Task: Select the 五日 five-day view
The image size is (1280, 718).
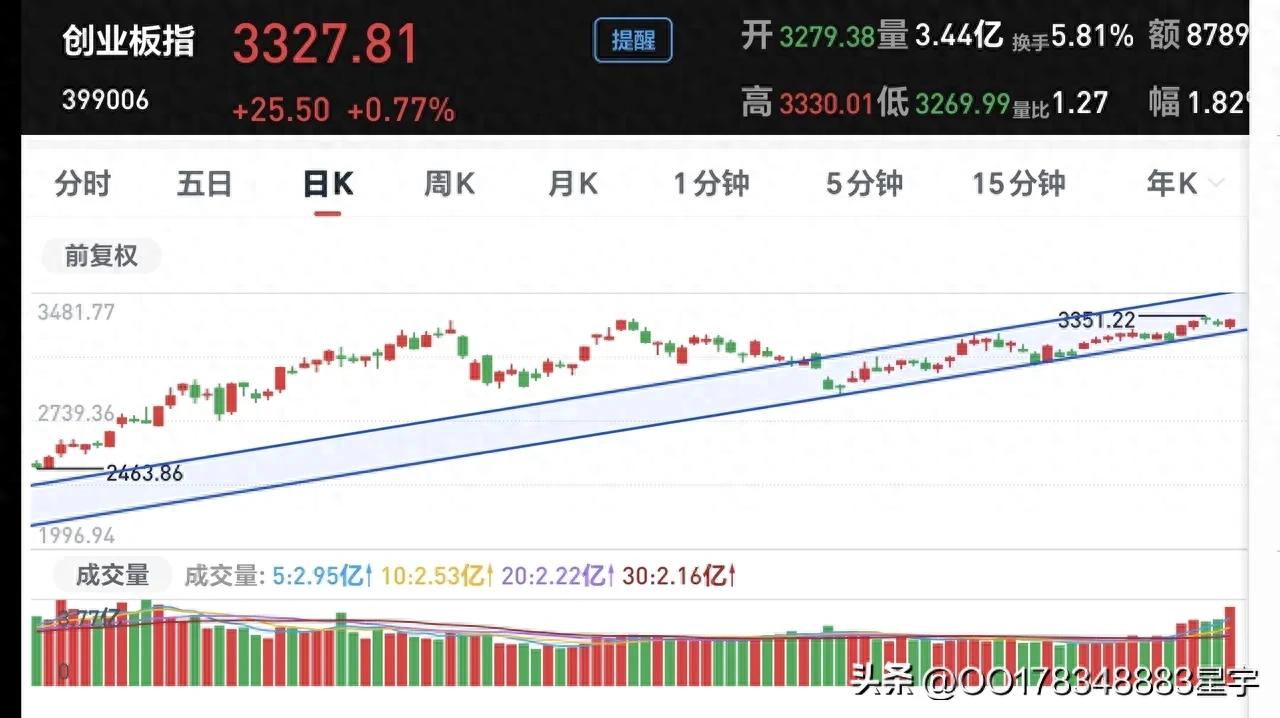Action: [x=204, y=184]
